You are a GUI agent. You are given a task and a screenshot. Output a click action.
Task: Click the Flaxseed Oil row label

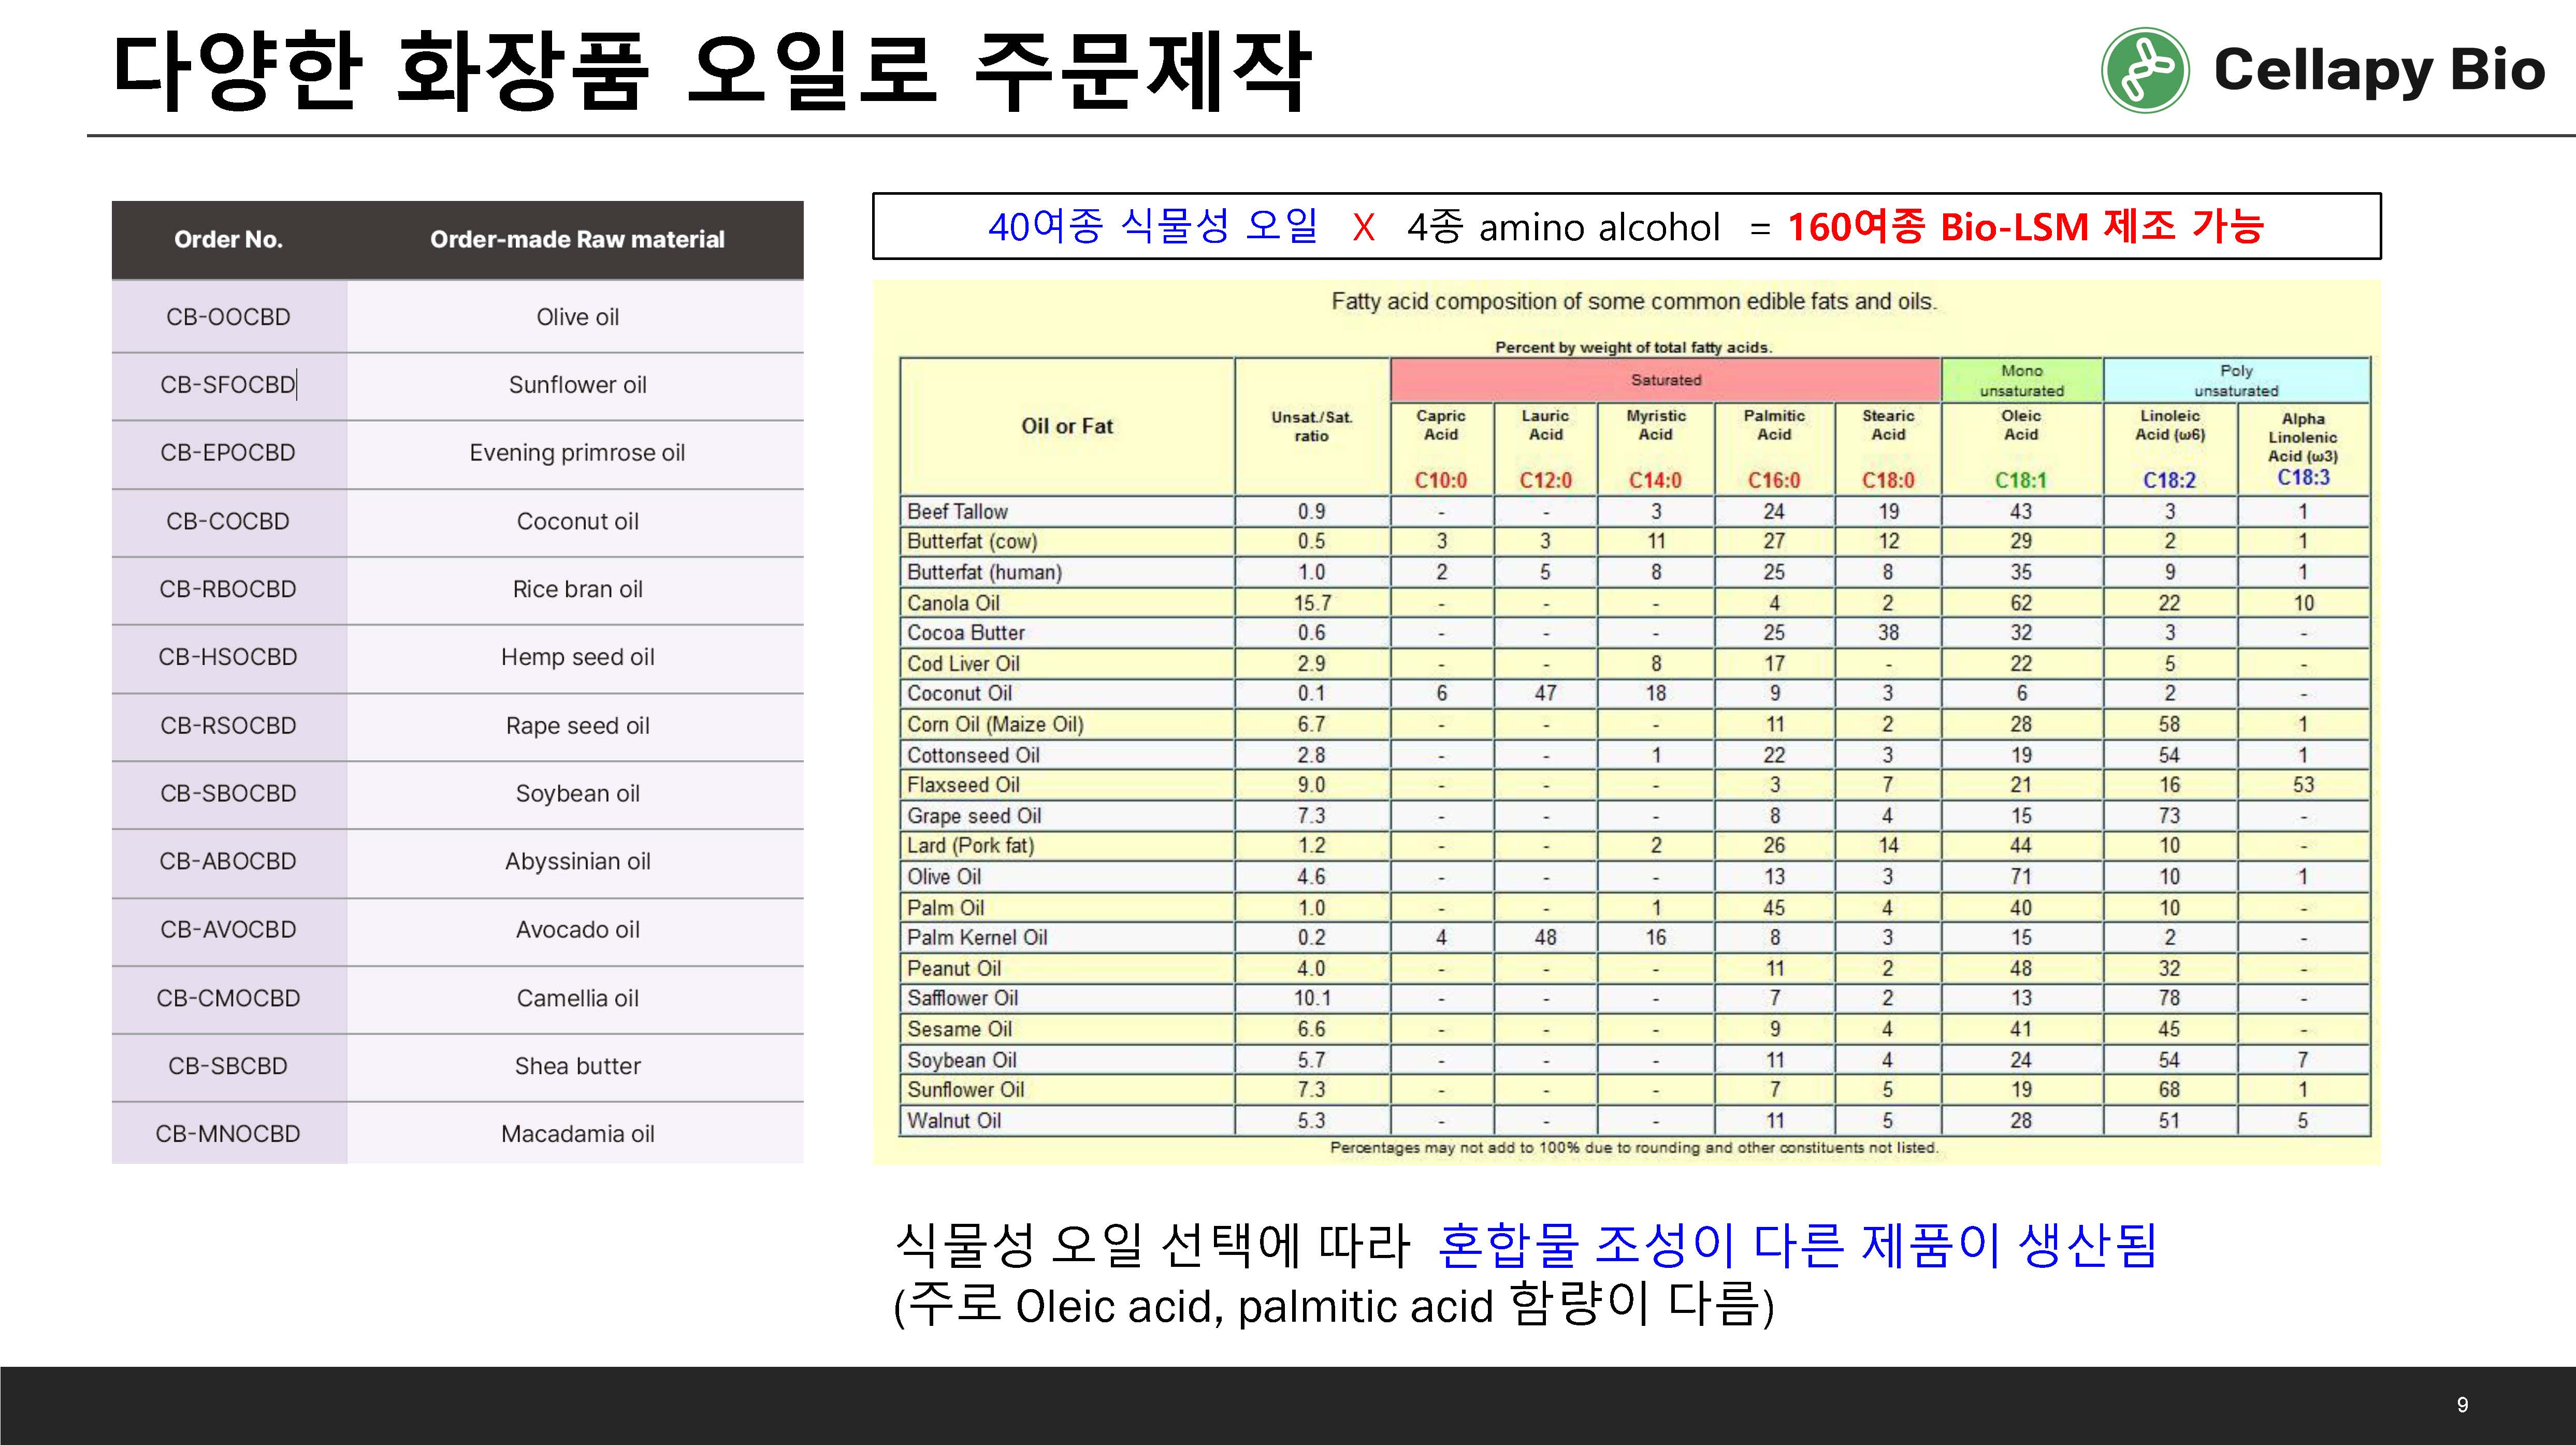[x=963, y=785]
